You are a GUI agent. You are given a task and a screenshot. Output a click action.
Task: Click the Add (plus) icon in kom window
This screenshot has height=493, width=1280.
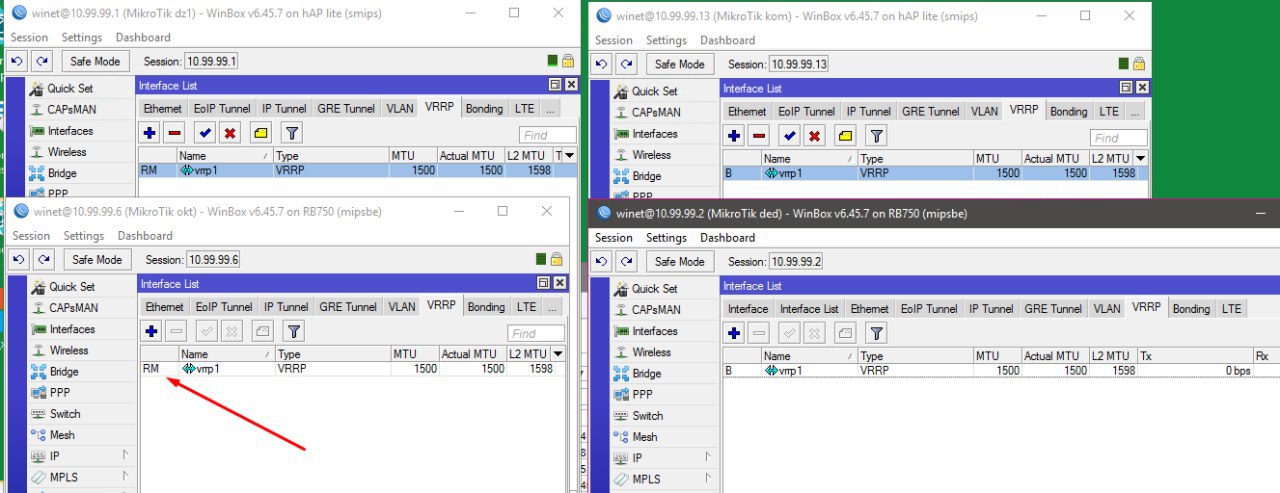[x=734, y=136]
